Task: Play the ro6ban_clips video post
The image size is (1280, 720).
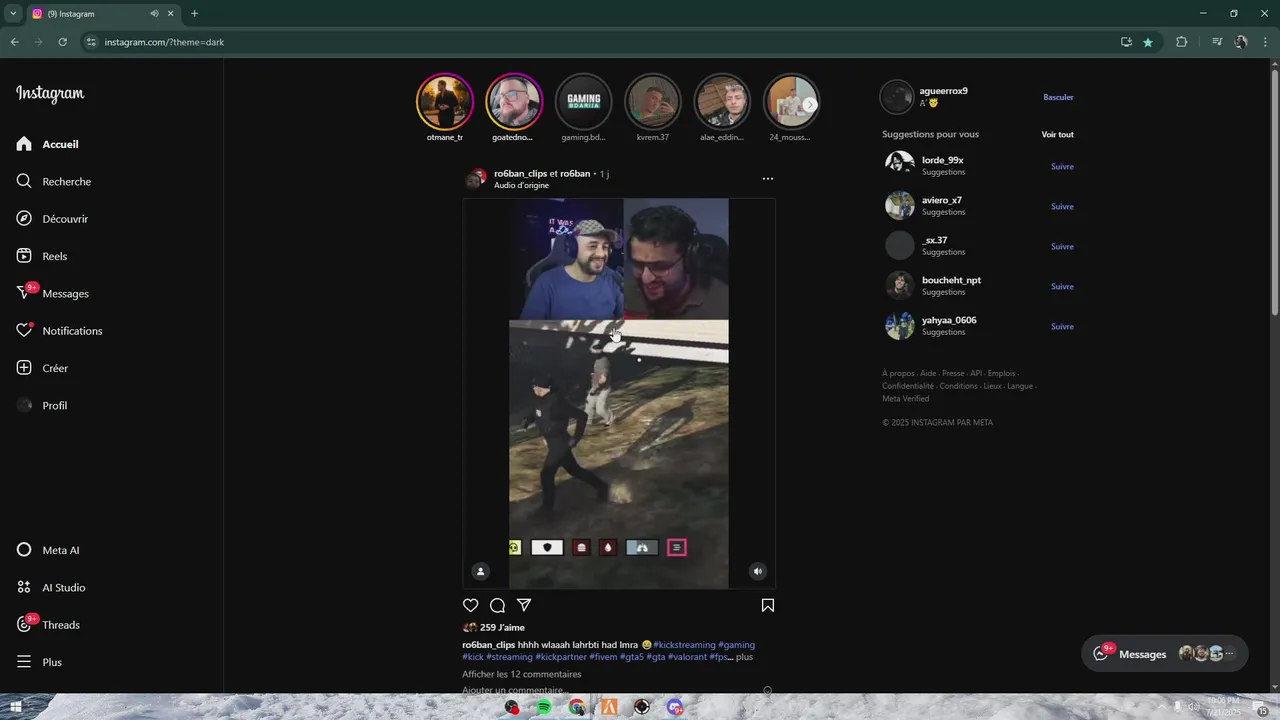Action: tap(618, 393)
